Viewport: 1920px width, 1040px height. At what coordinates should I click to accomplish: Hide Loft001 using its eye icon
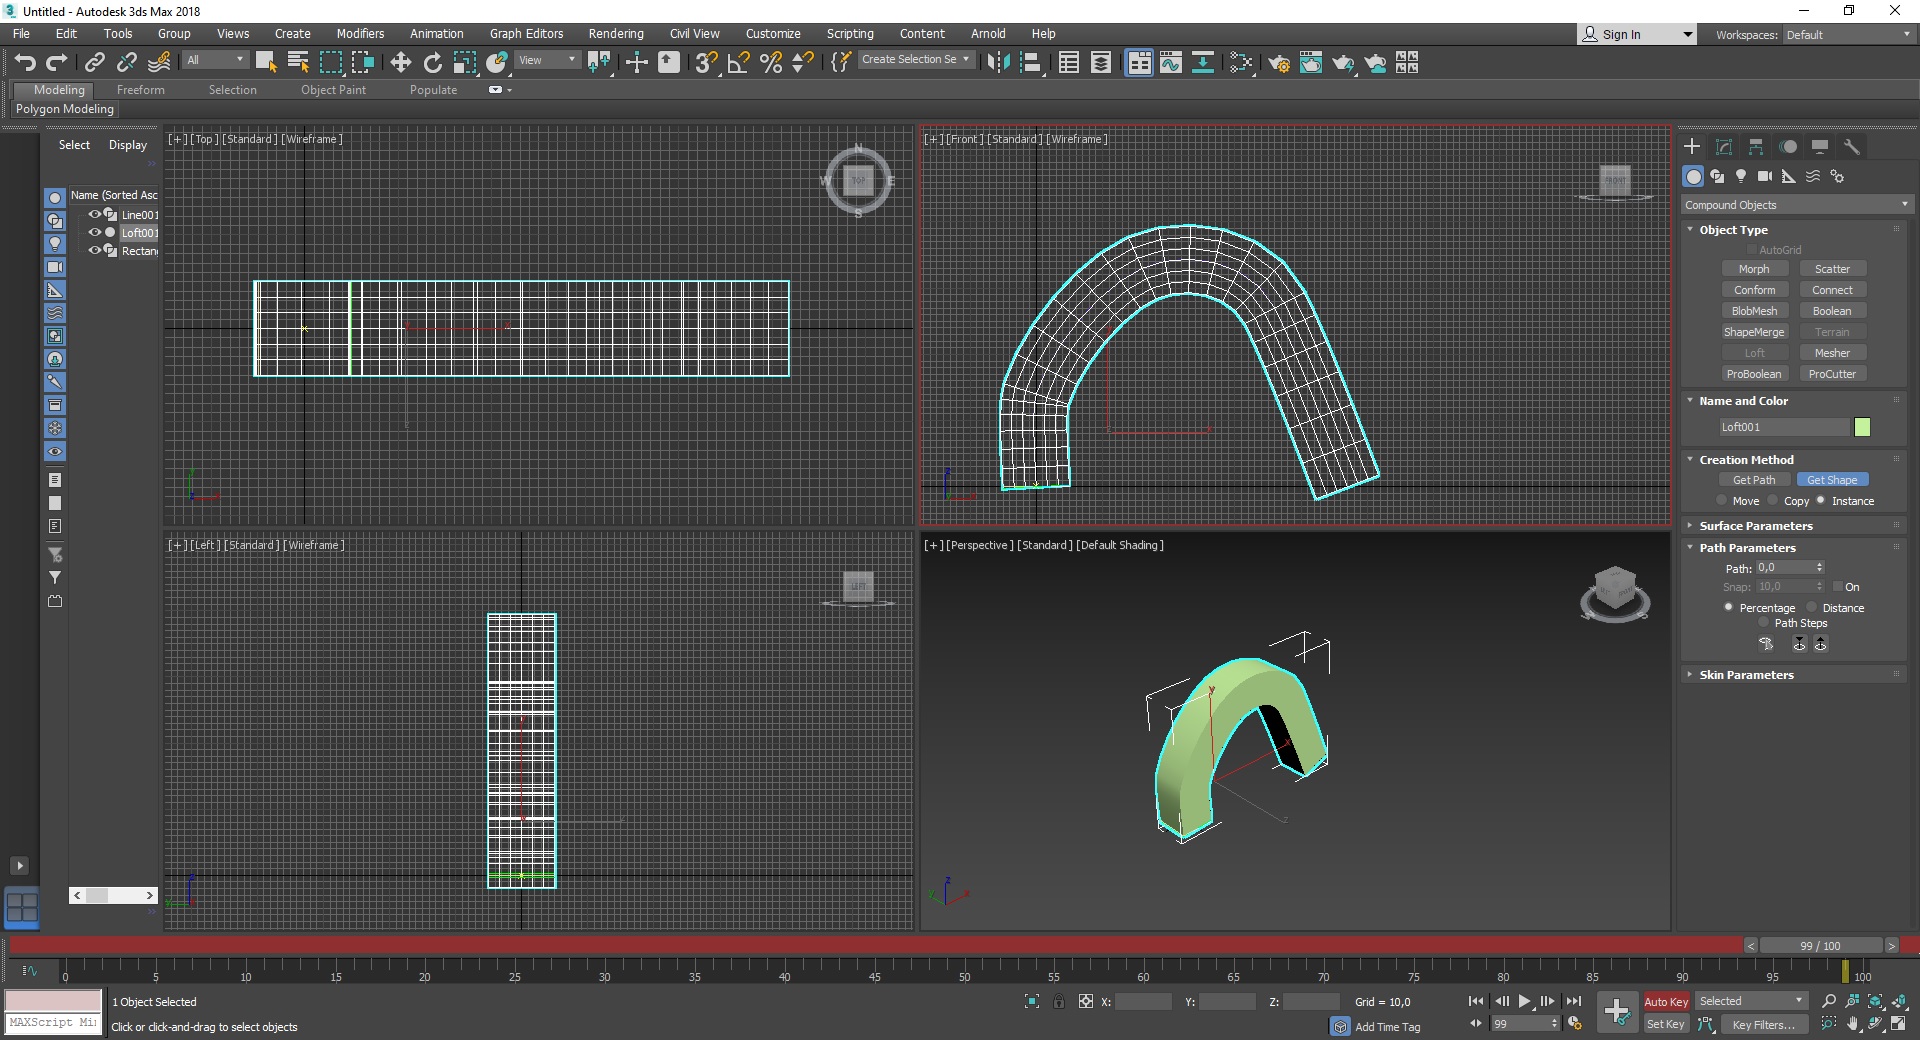click(x=95, y=232)
